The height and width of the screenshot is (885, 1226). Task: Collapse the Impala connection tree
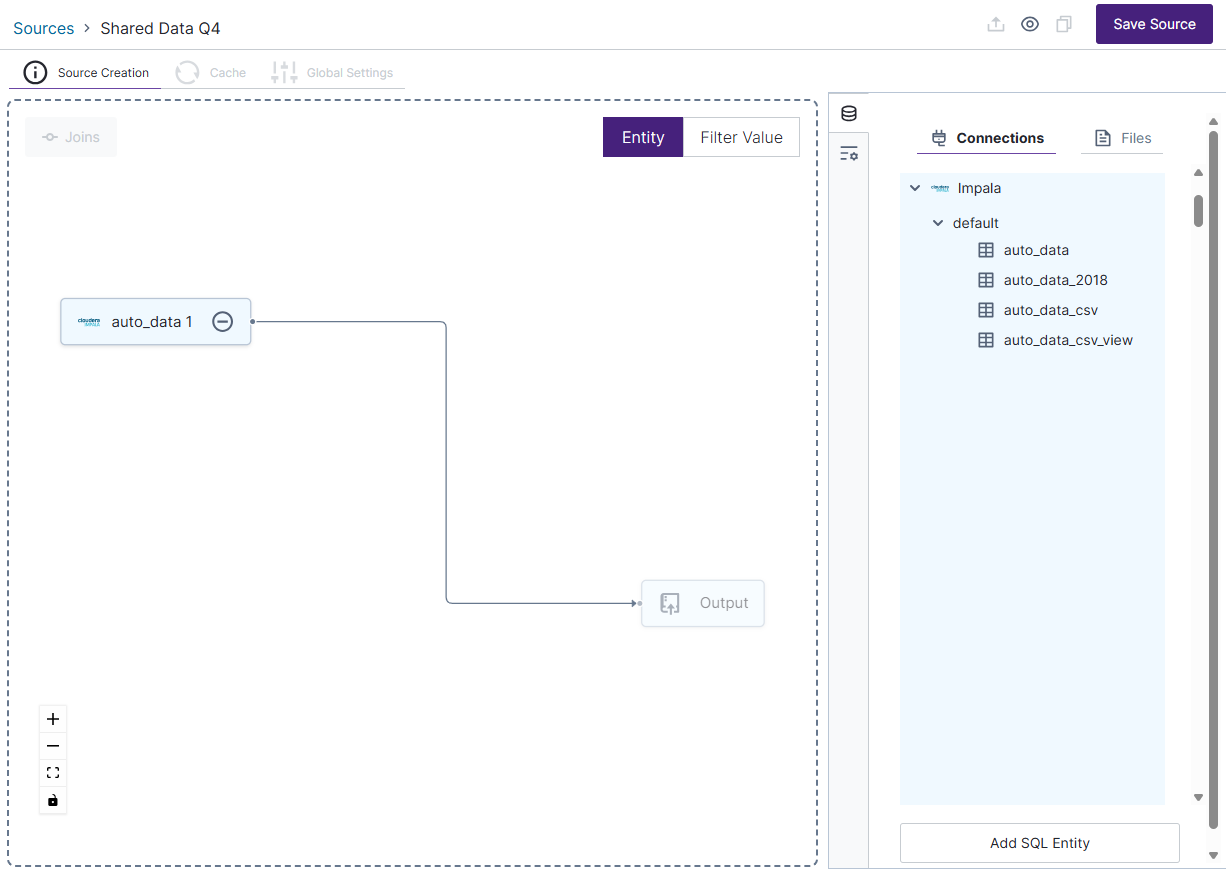[x=914, y=188]
